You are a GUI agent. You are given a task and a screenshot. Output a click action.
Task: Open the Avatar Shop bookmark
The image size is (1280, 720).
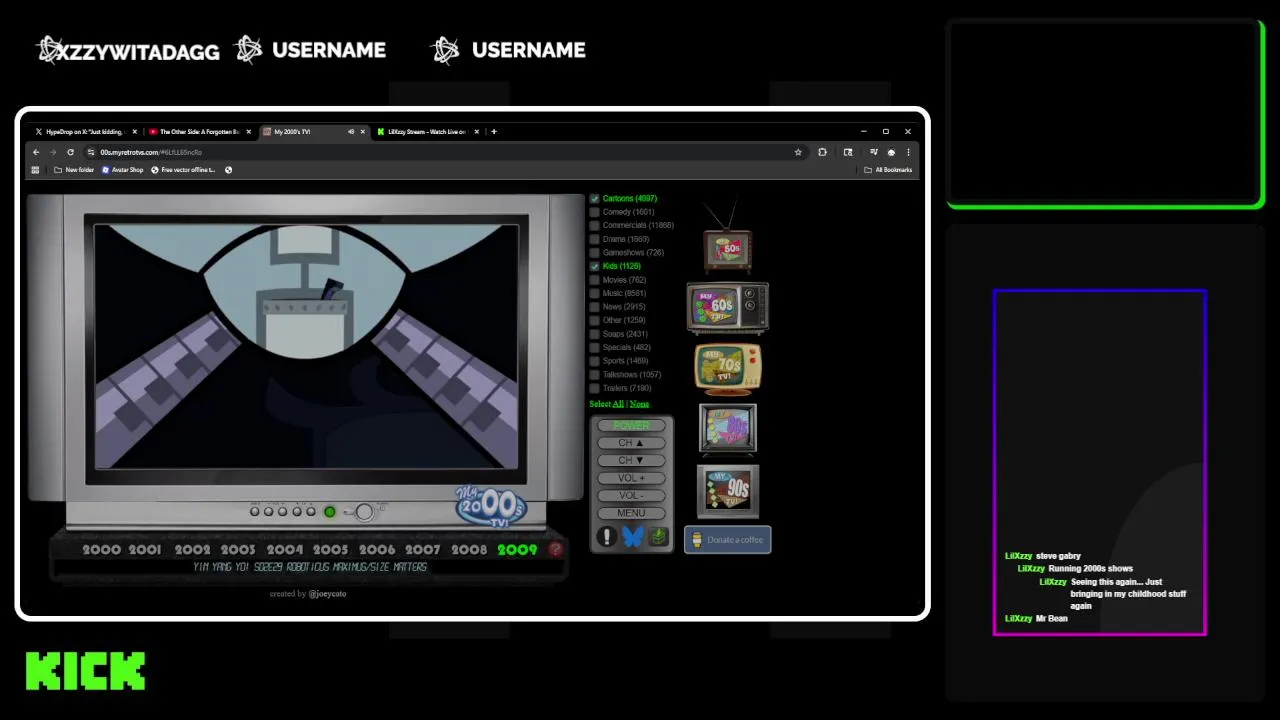point(122,170)
